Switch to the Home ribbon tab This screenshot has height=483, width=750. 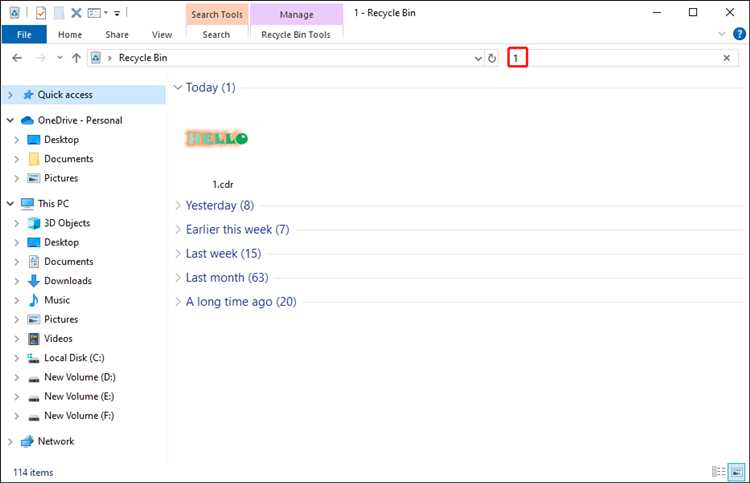pyautogui.click(x=70, y=34)
